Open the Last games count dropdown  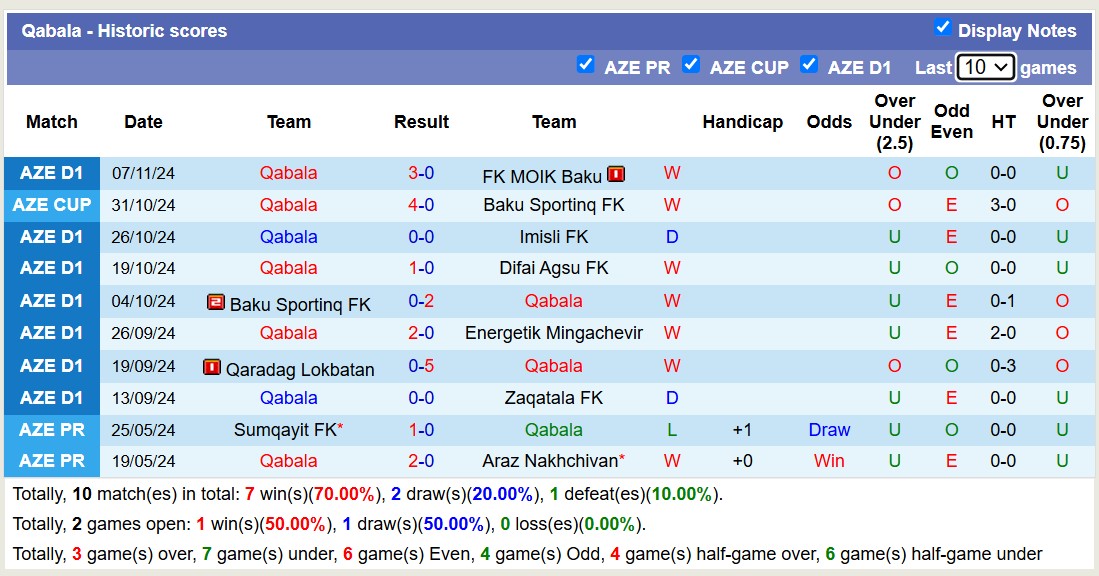tap(985, 67)
